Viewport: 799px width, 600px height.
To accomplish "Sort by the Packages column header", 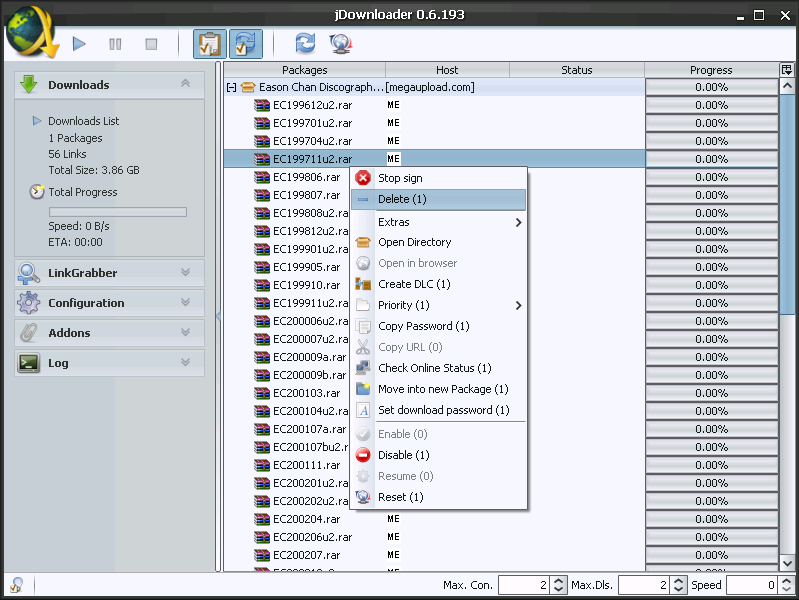I will (305, 70).
